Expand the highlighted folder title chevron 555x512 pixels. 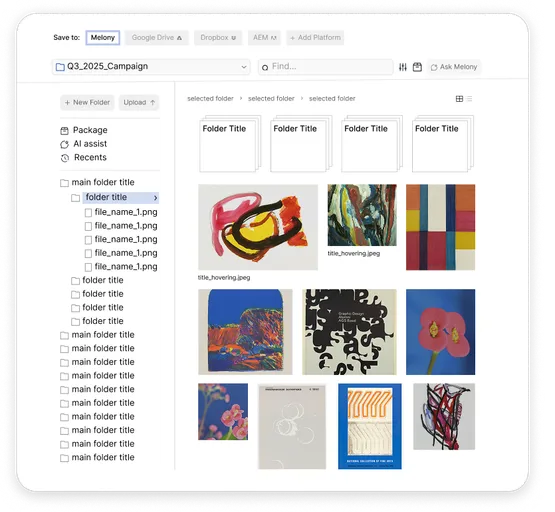pyautogui.click(x=155, y=198)
